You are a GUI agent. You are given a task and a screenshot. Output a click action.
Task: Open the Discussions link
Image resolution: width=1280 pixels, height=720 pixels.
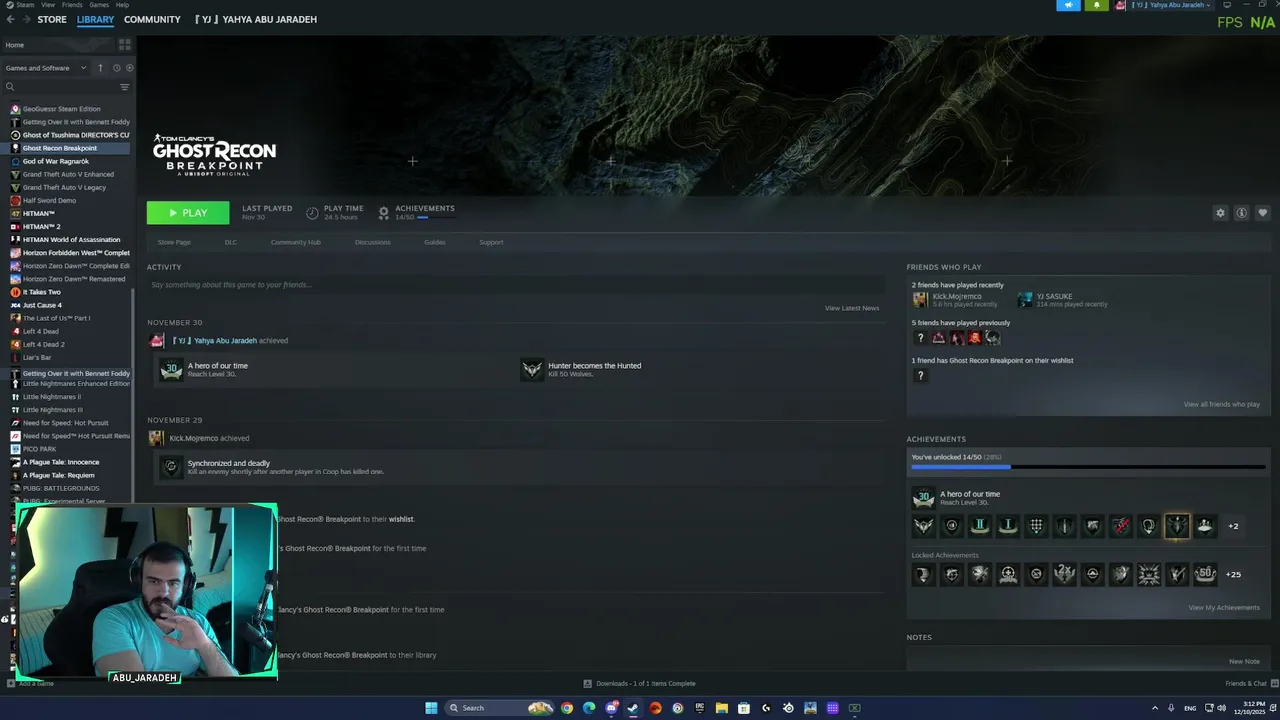pos(372,242)
